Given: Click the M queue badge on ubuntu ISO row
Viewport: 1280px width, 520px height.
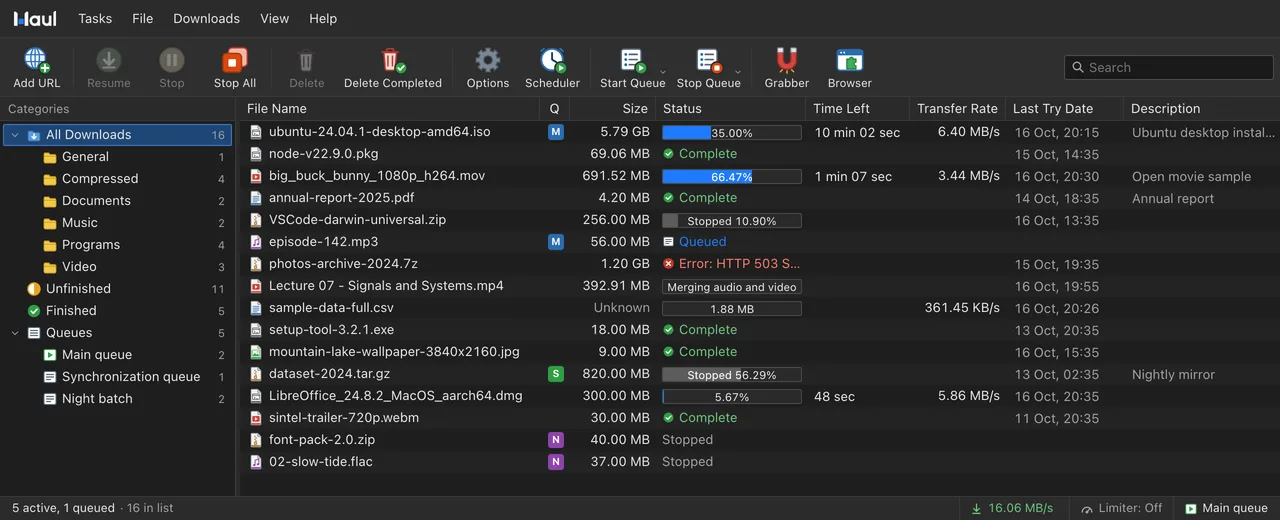Looking at the screenshot, I should pyautogui.click(x=556, y=132).
